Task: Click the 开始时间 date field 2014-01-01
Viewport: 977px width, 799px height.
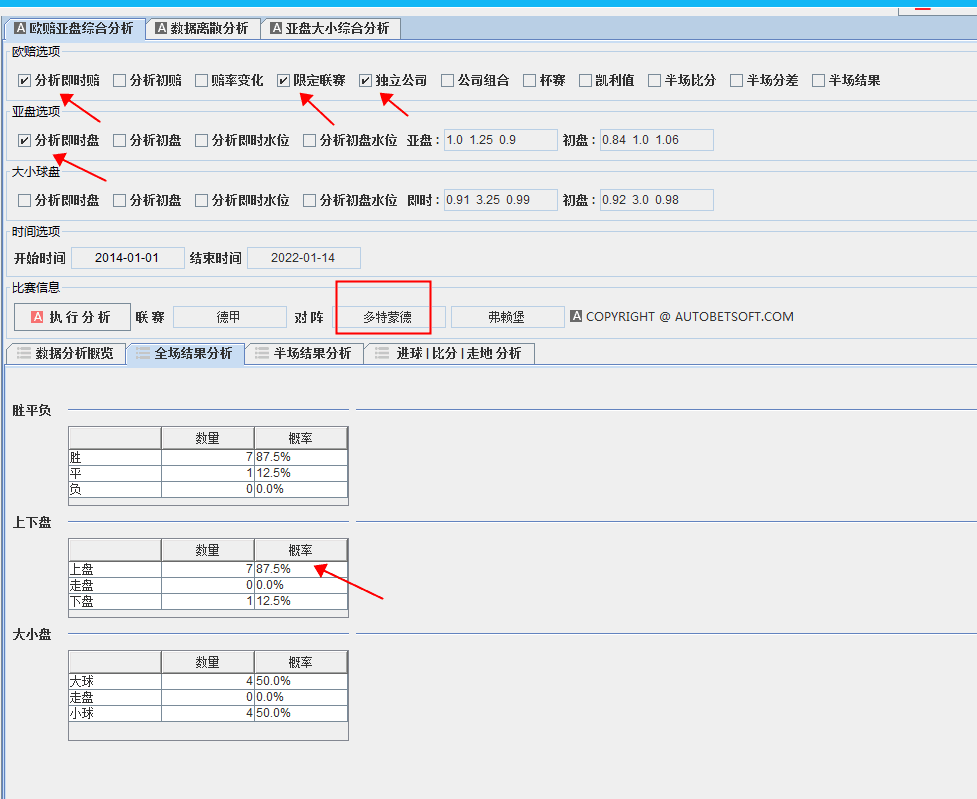Action: [x=127, y=258]
